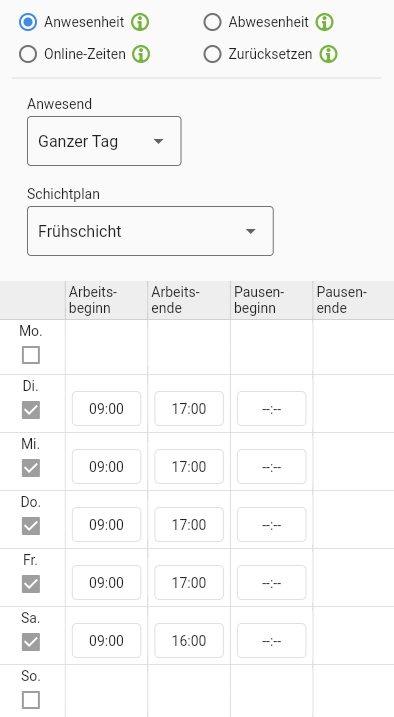Click Saturday's Arbeitsende field showing 16:00
Screen dimensions: 394x717
(189, 641)
